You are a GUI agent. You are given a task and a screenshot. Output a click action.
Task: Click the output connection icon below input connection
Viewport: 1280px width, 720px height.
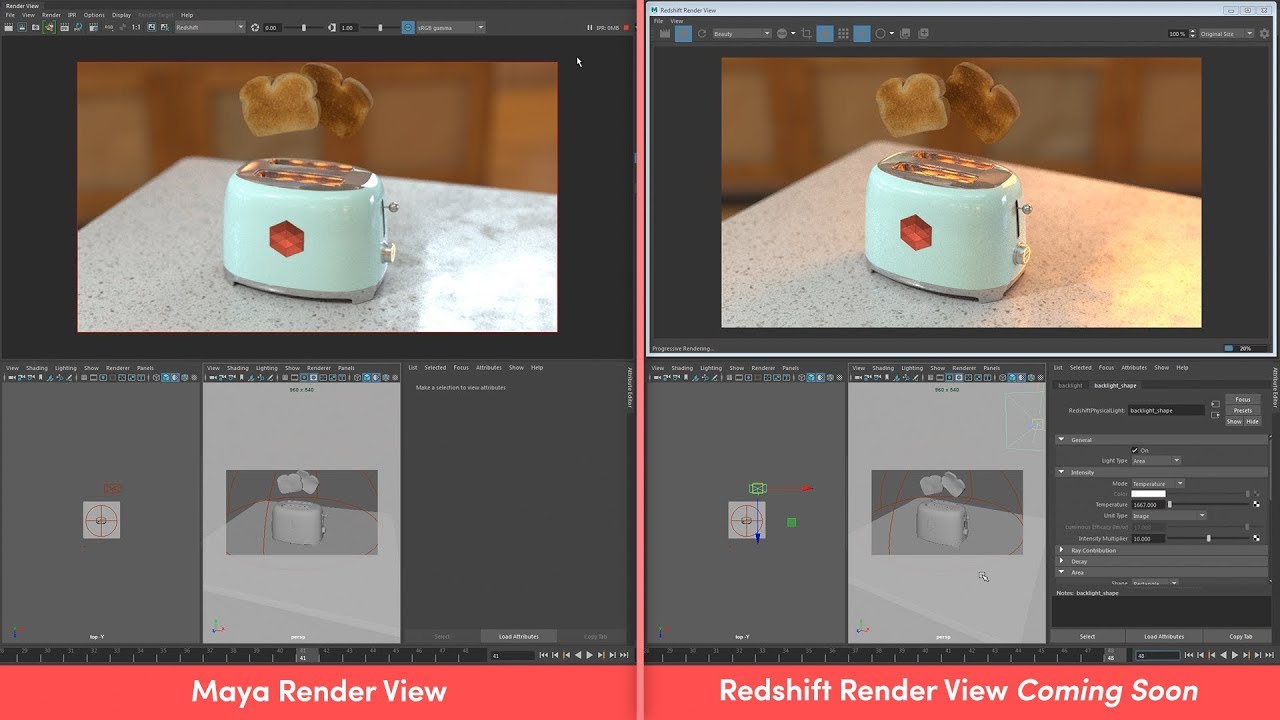[1215, 415]
